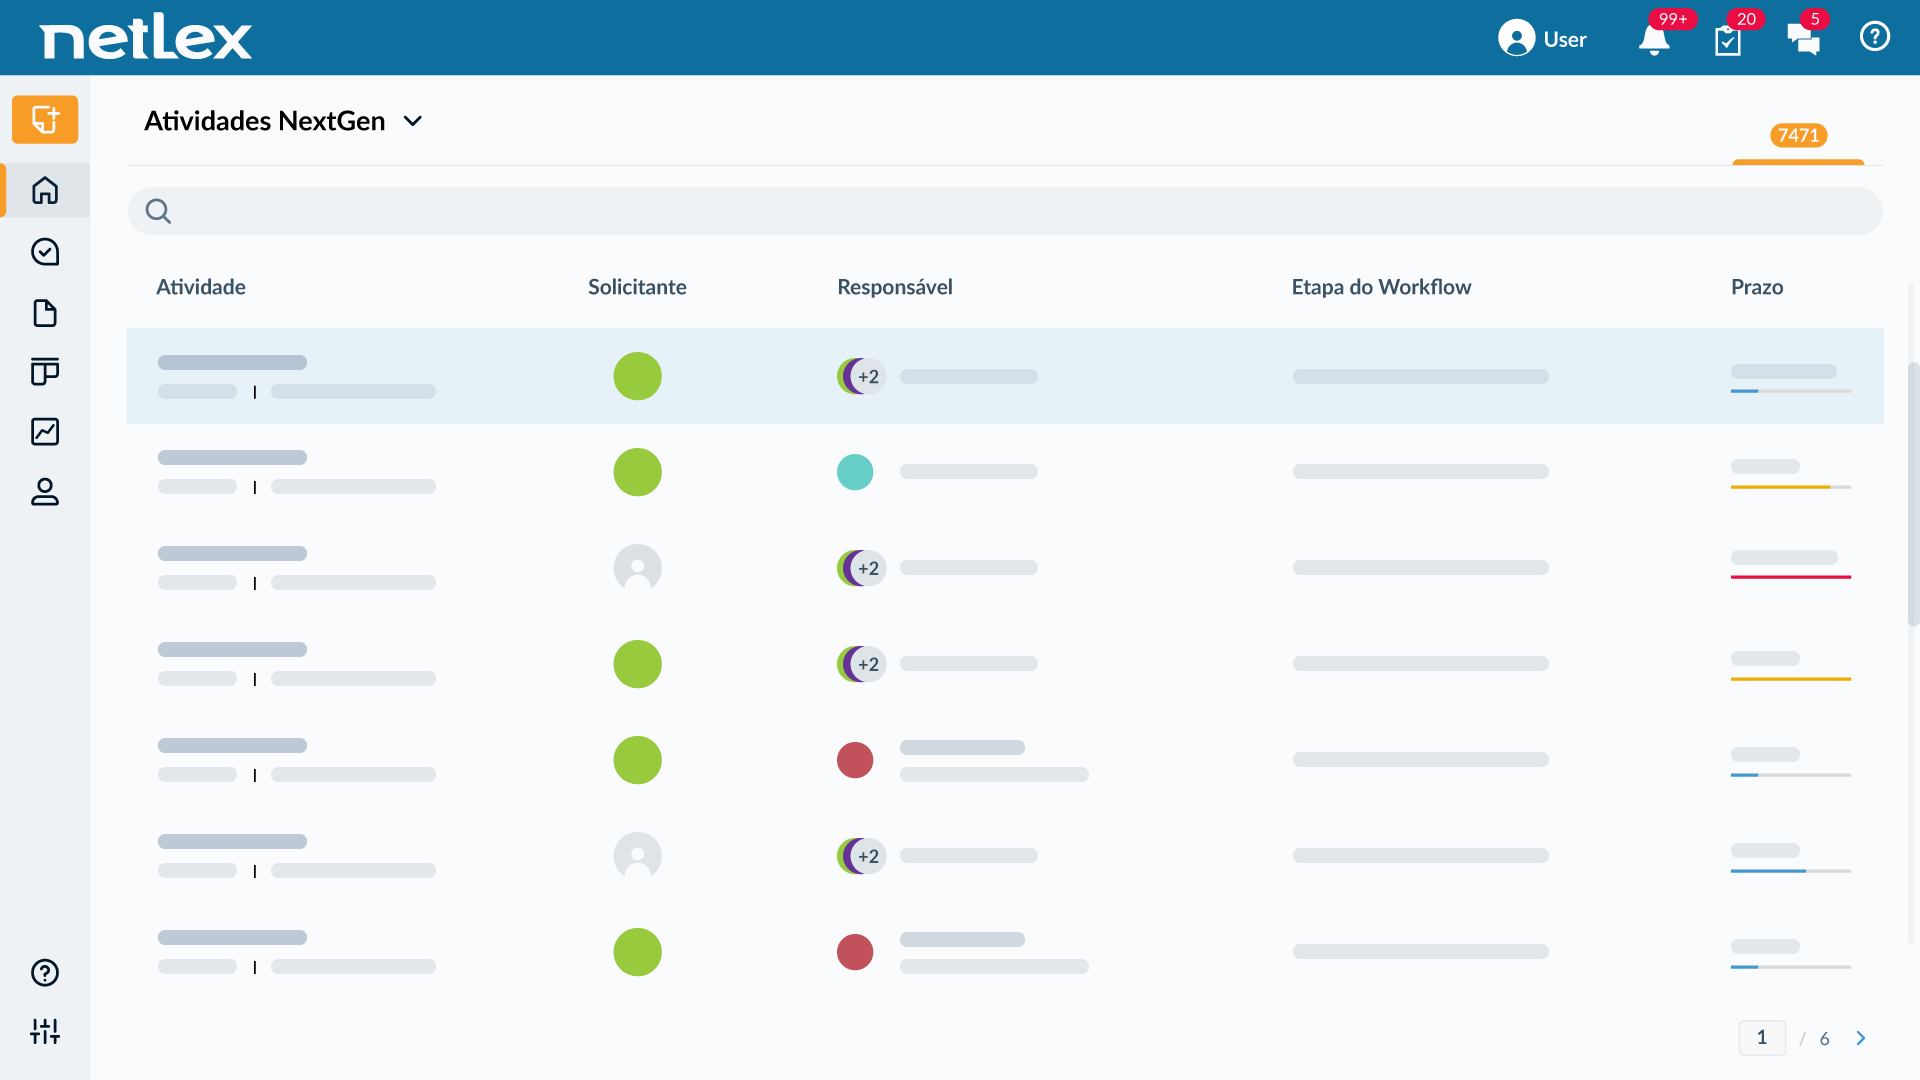
Task: Click the page number 1 field
Action: pyautogui.click(x=1762, y=1038)
